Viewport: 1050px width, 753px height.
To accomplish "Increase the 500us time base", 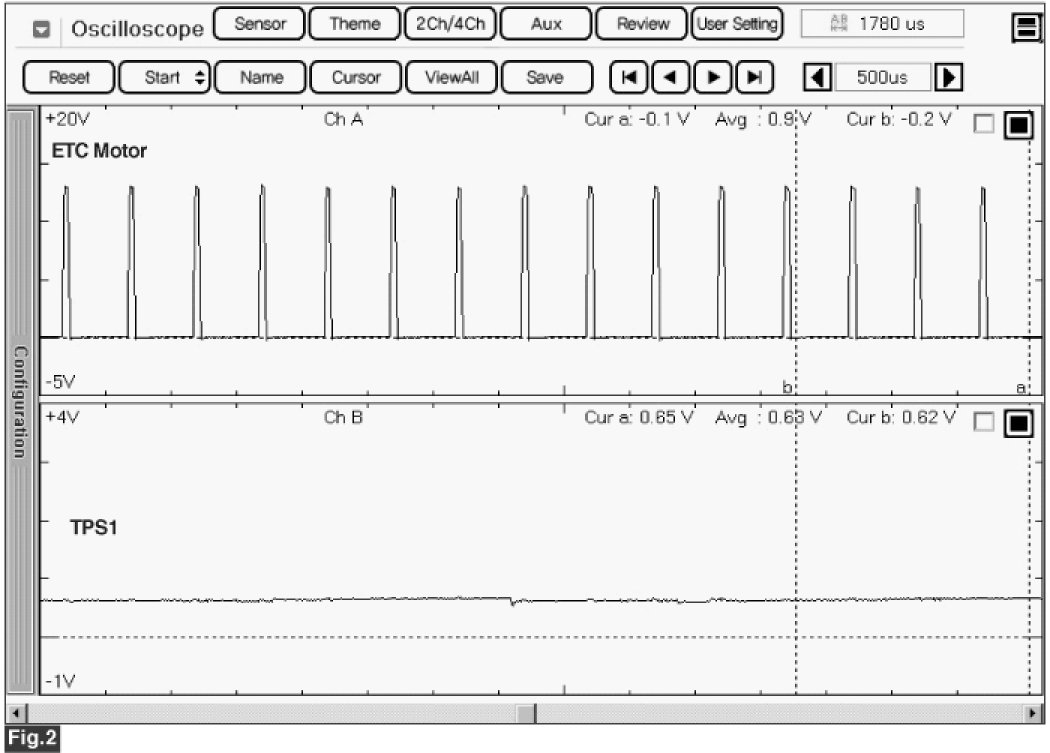I will tap(949, 77).
